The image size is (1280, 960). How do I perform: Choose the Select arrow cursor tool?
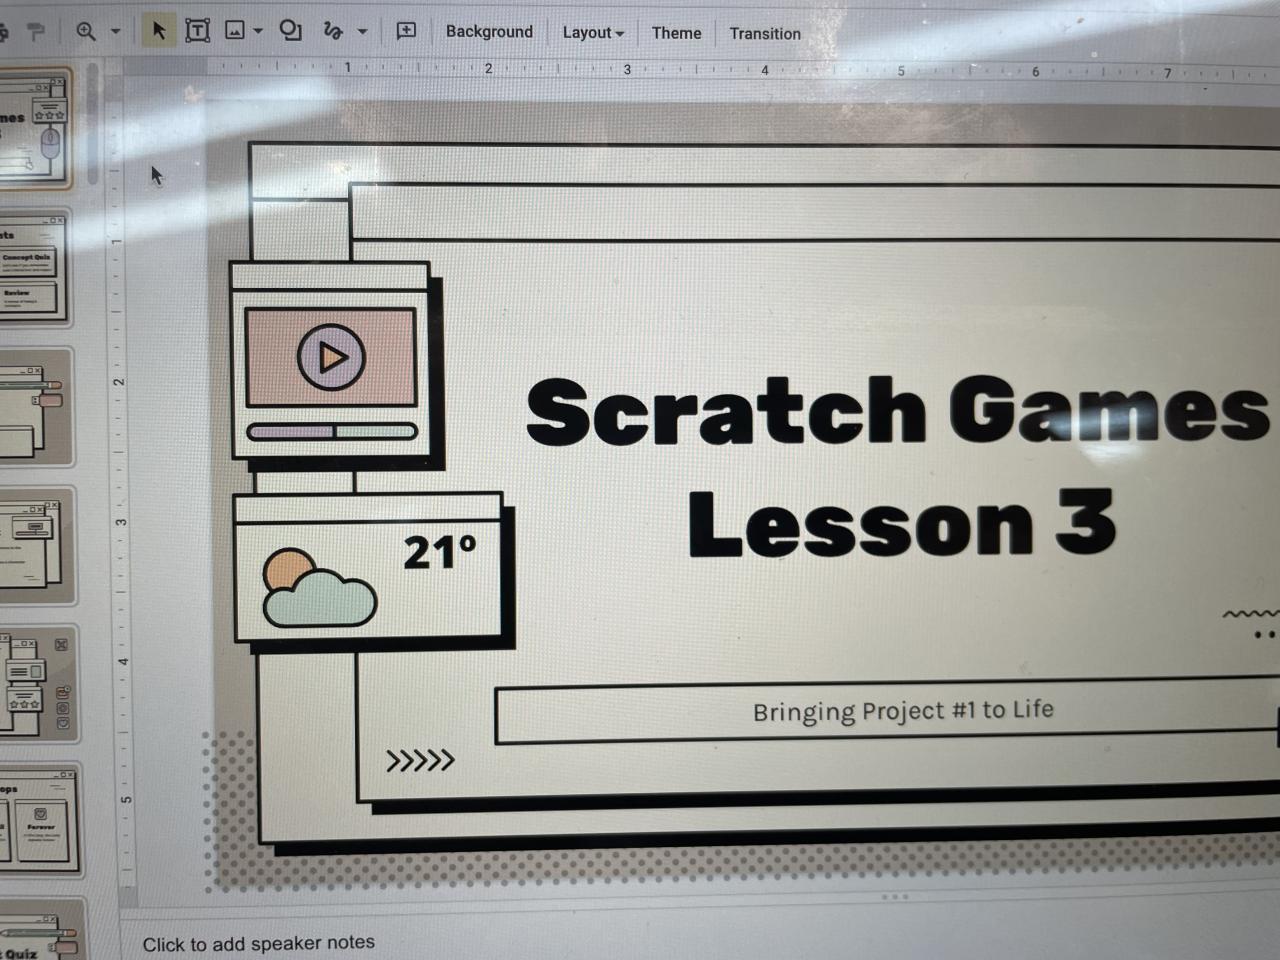[158, 31]
